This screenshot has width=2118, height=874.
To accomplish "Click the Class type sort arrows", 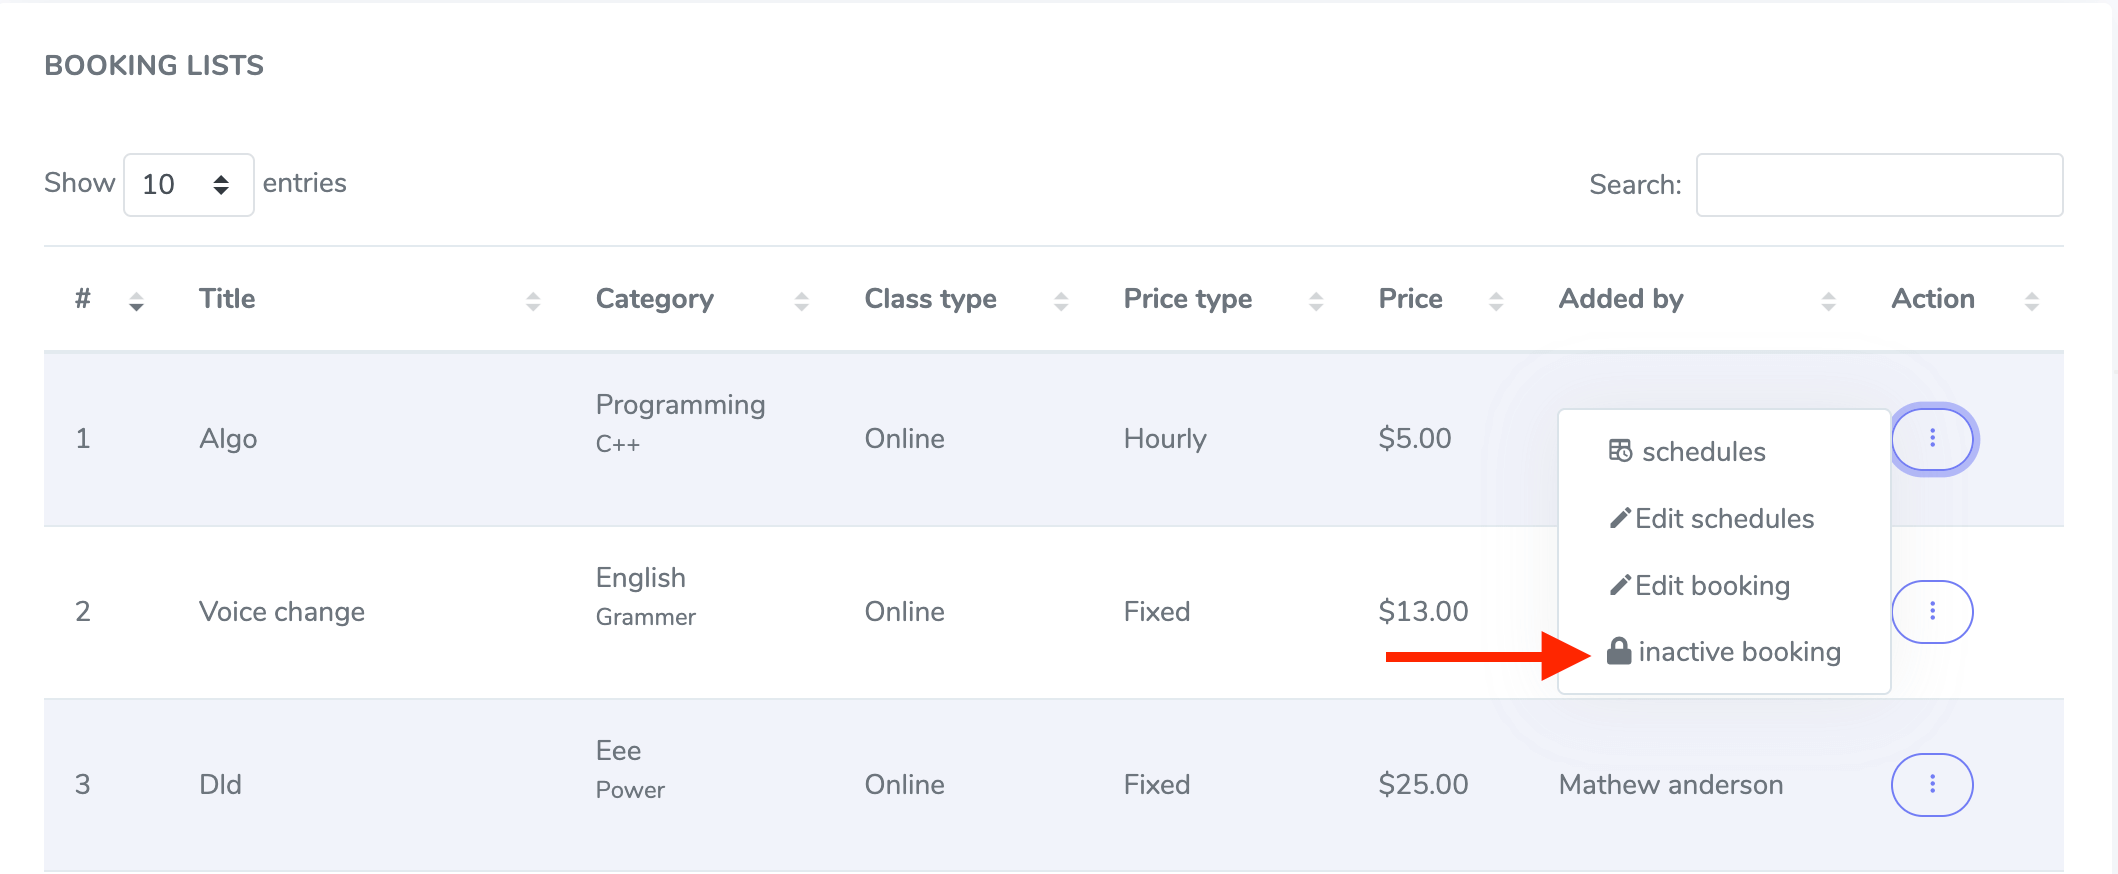I will 1061,300.
